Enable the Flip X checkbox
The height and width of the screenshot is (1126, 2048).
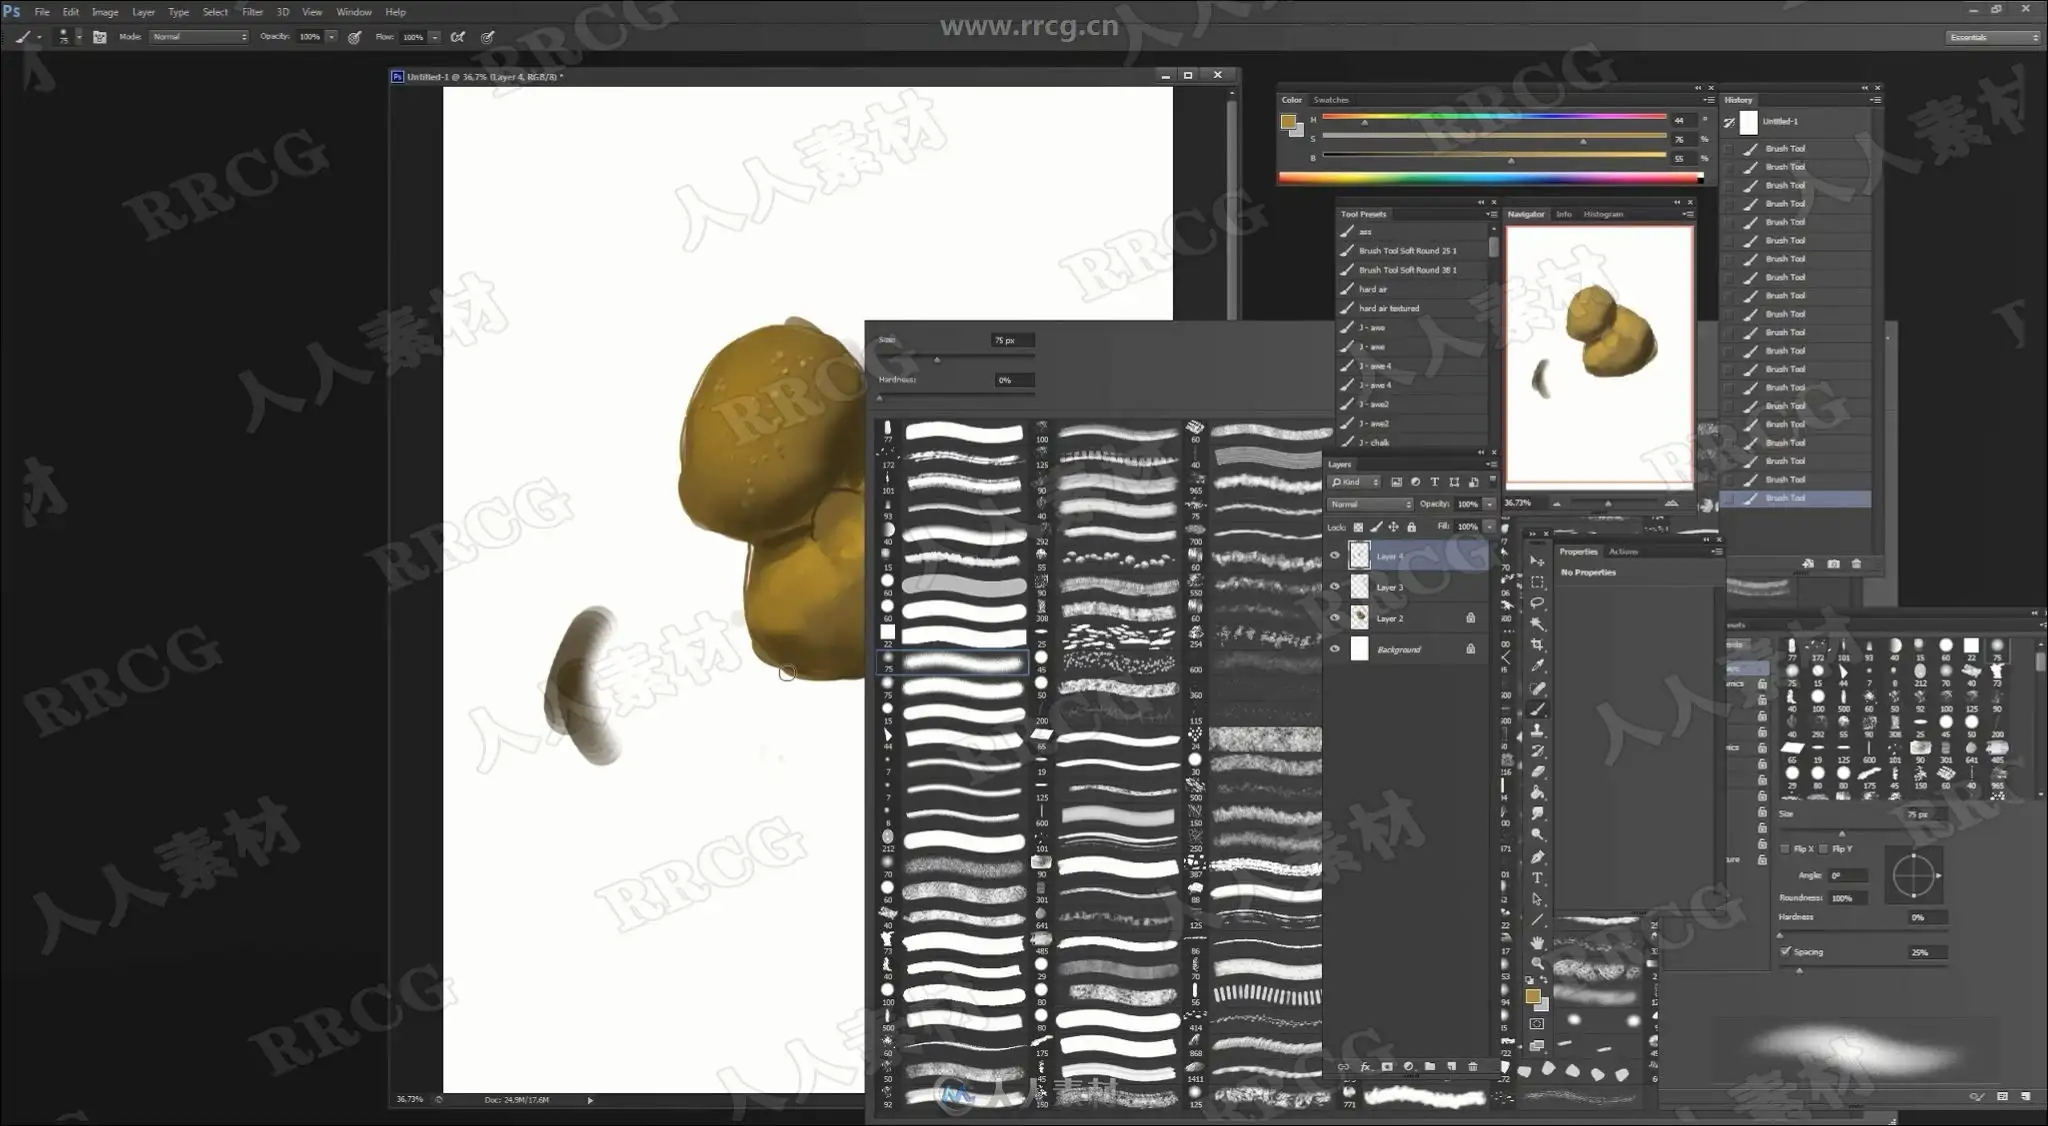click(1786, 848)
